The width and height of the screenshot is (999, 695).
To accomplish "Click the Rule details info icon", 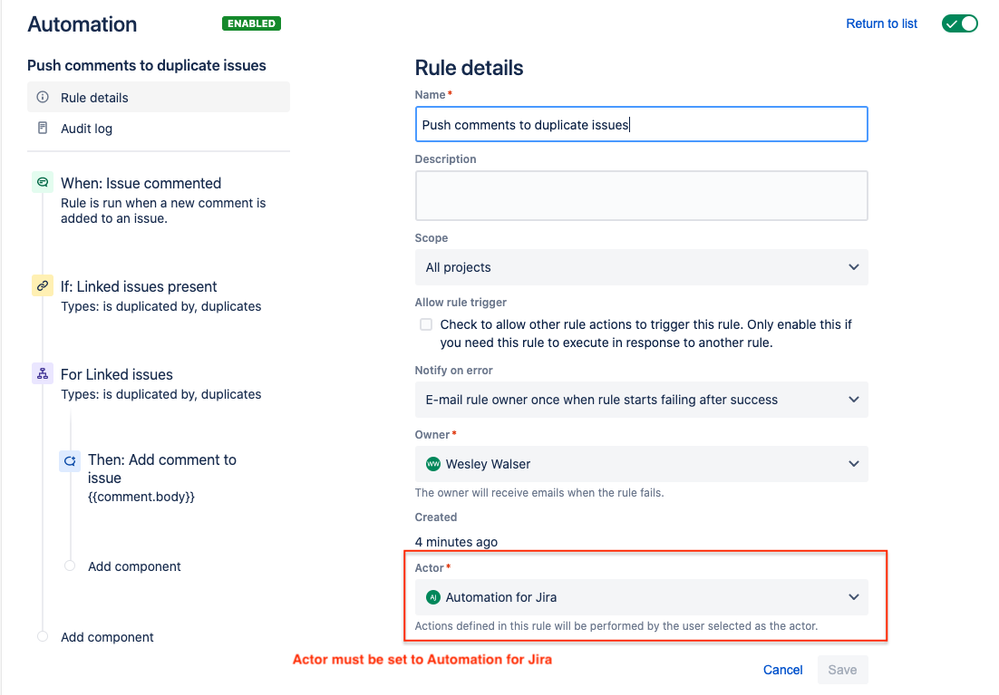I will point(43,97).
